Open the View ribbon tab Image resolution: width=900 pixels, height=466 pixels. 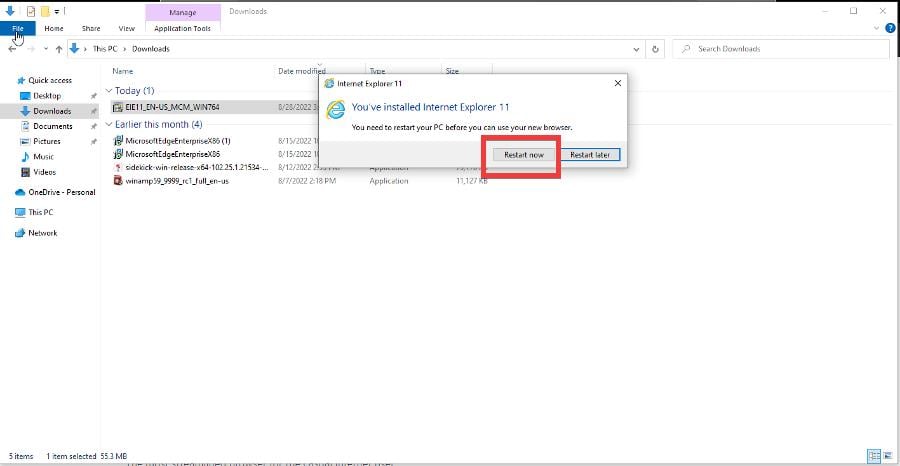pyautogui.click(x=126, y=28)
